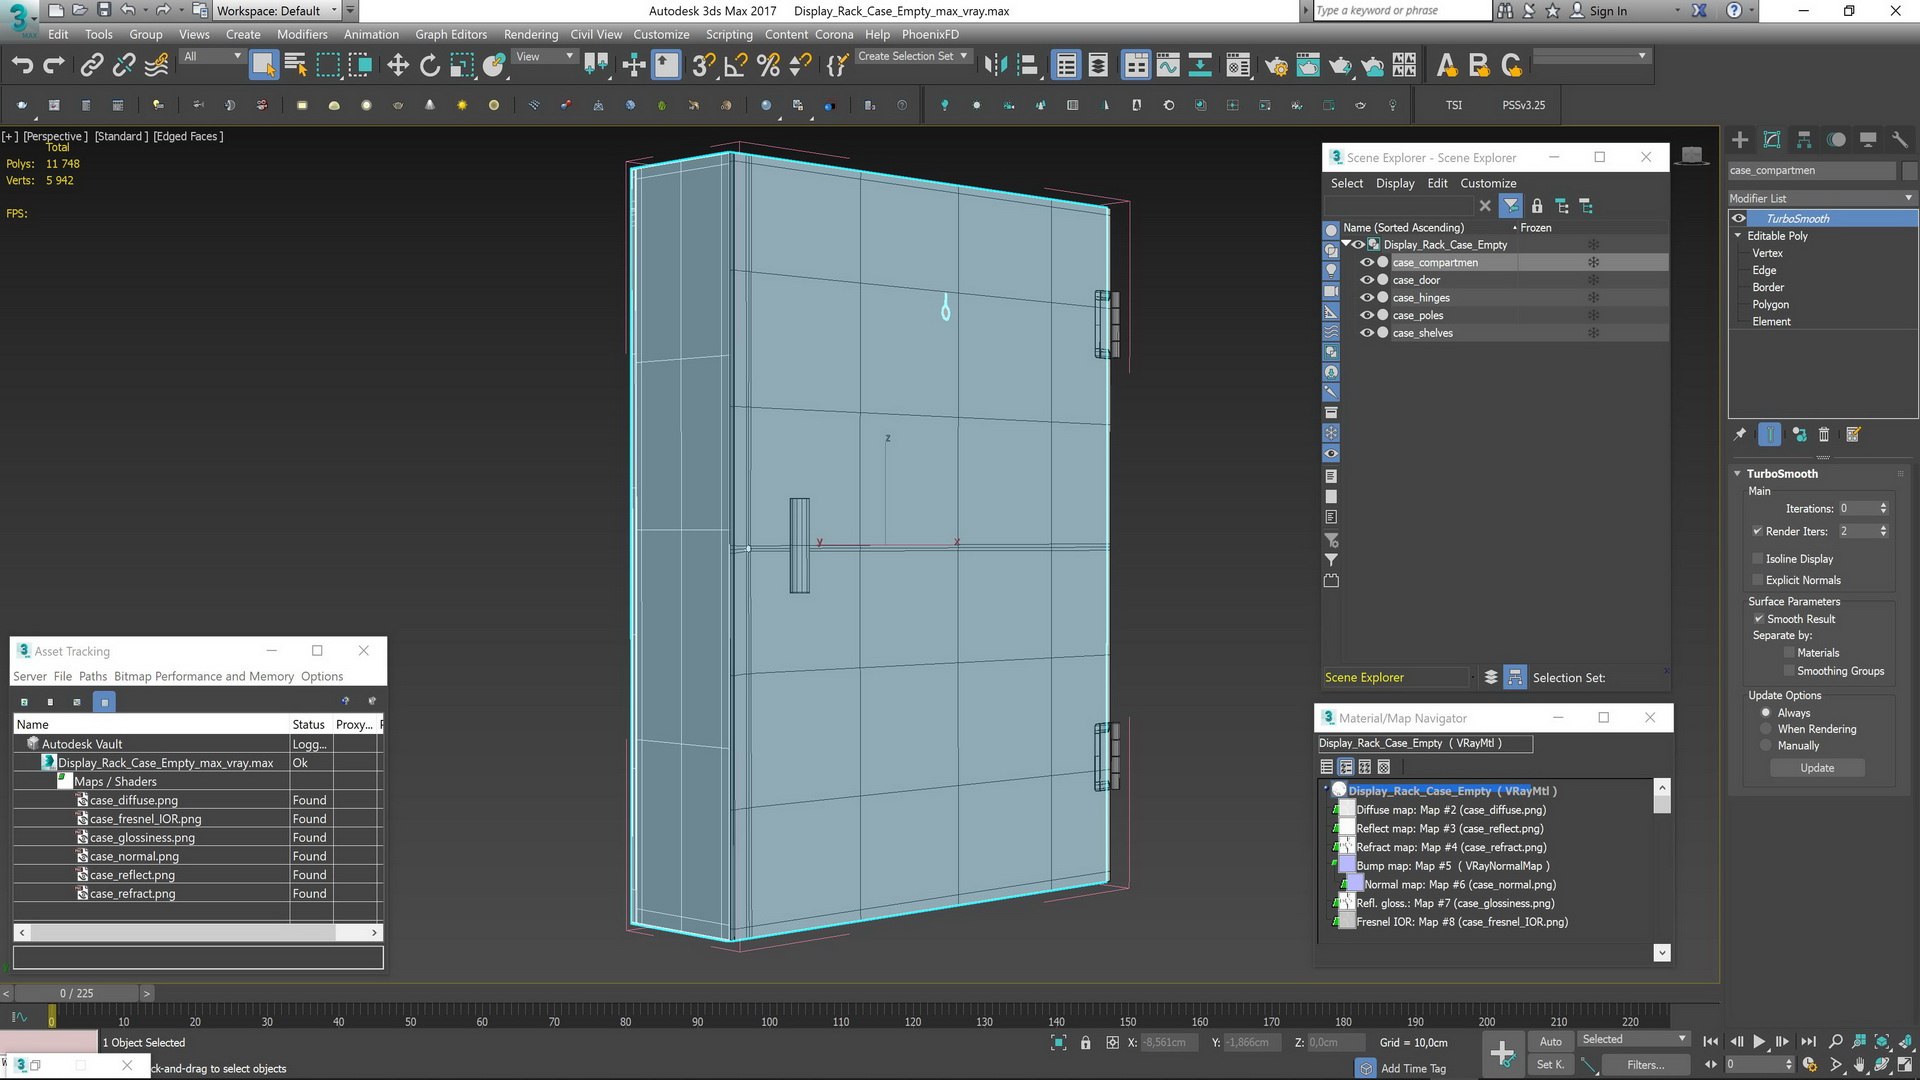Open the Create command panel tab
Image resolution: width=1920 pixels, height=1080 pixels.
(x=1740, y=140)
